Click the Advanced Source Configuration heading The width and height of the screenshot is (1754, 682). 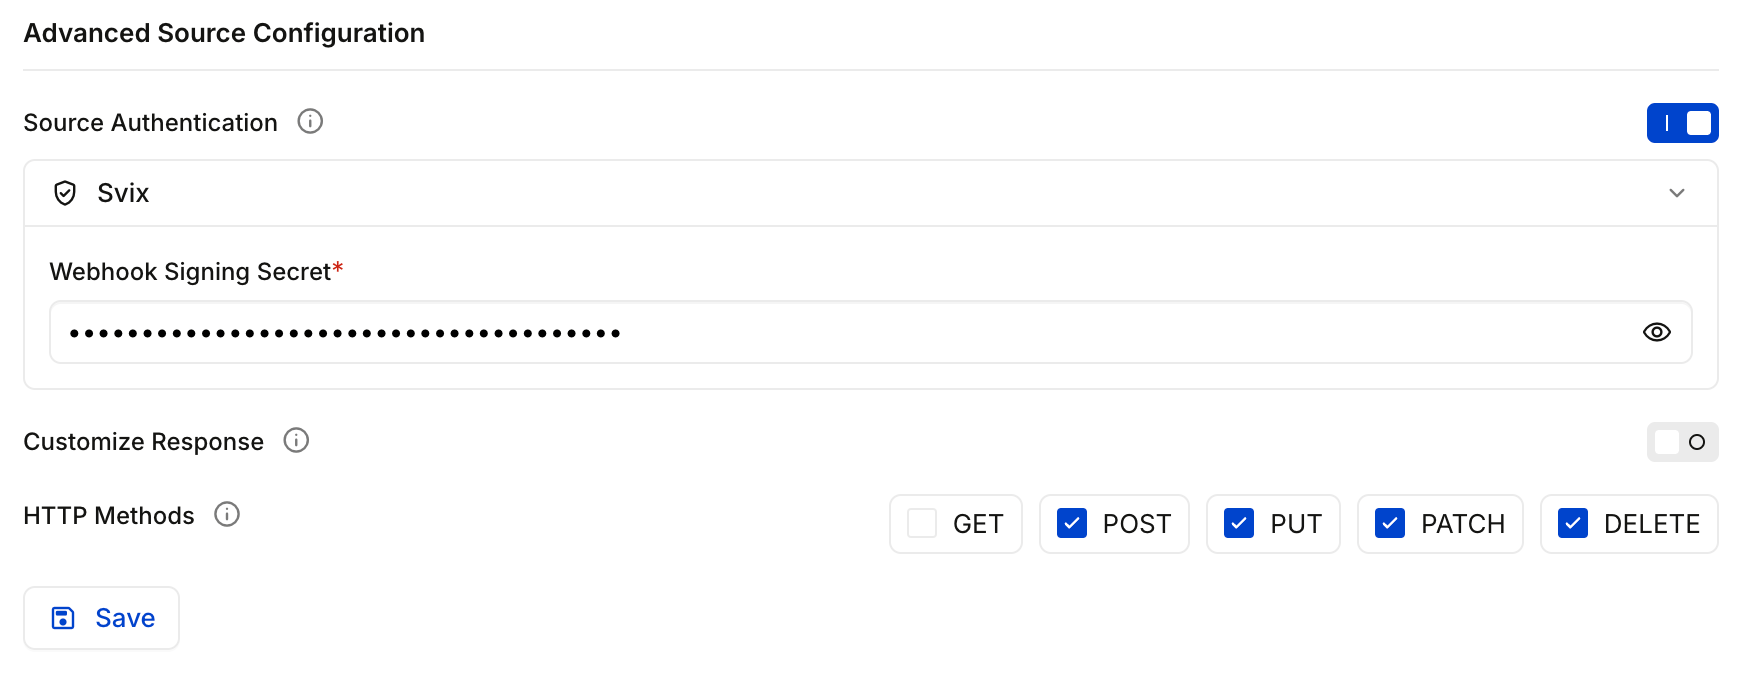pyautogui.click(x=224, y=32)
